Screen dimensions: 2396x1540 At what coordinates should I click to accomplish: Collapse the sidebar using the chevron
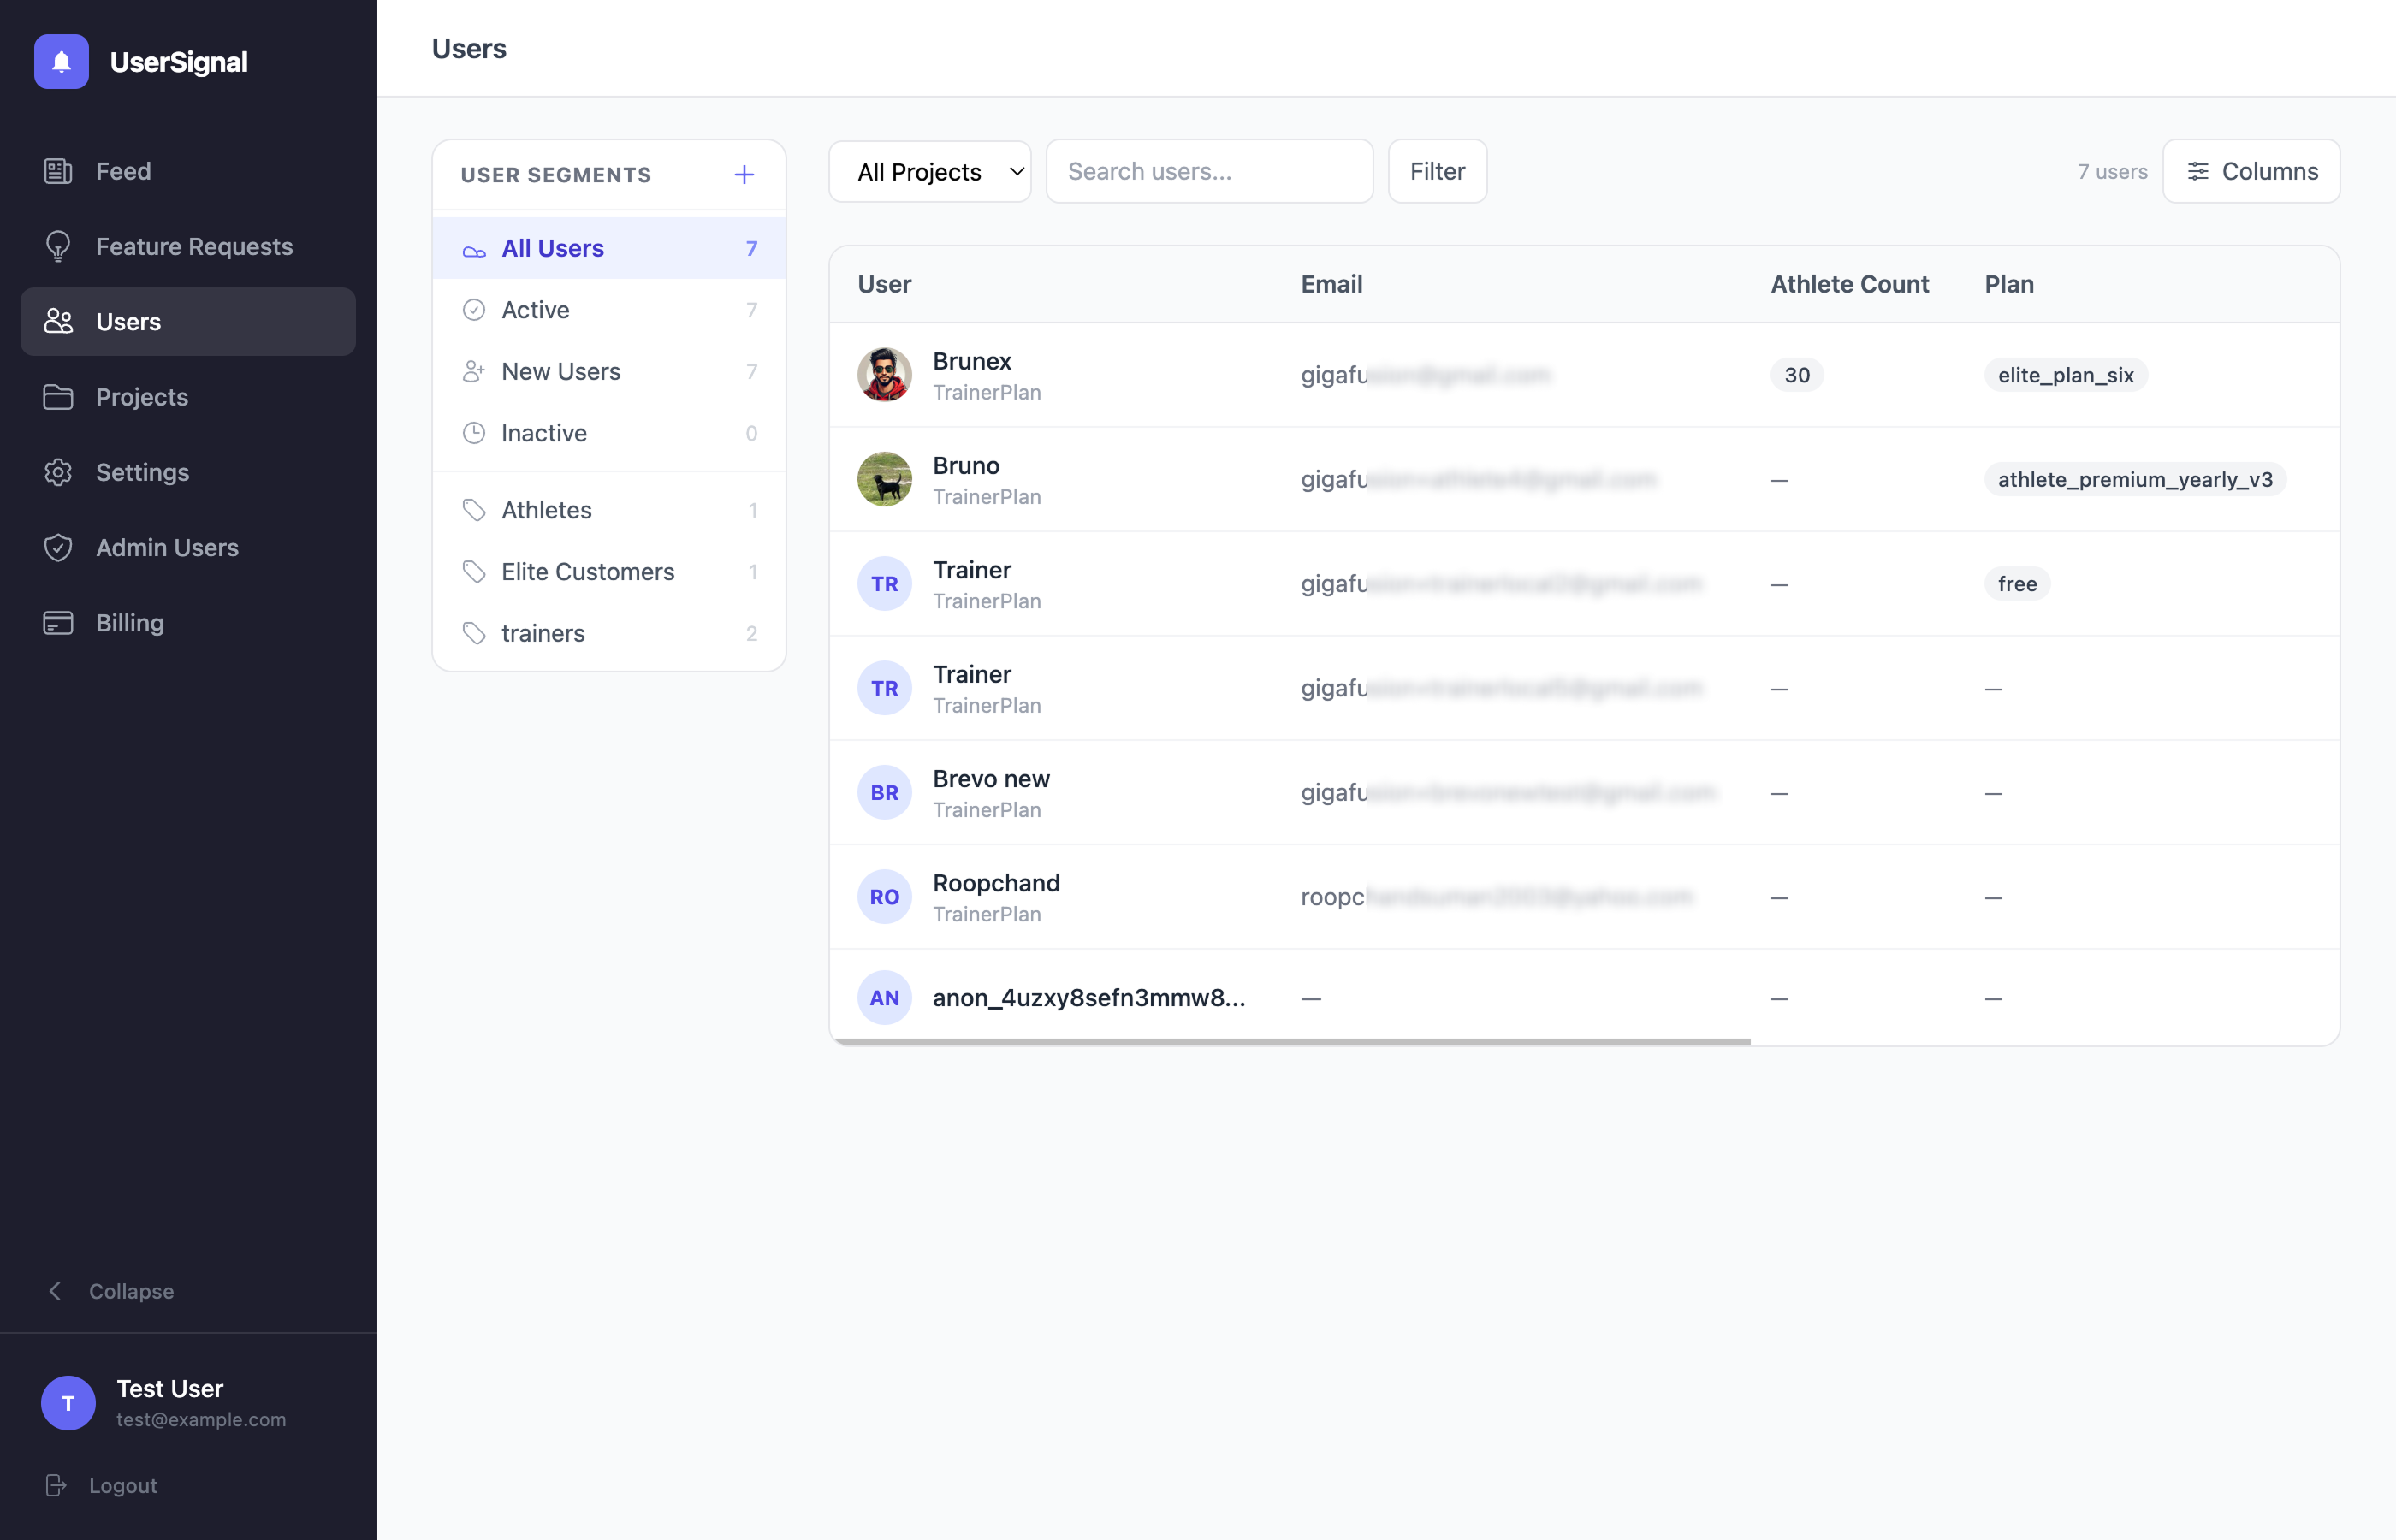(x=56, y=1291)
